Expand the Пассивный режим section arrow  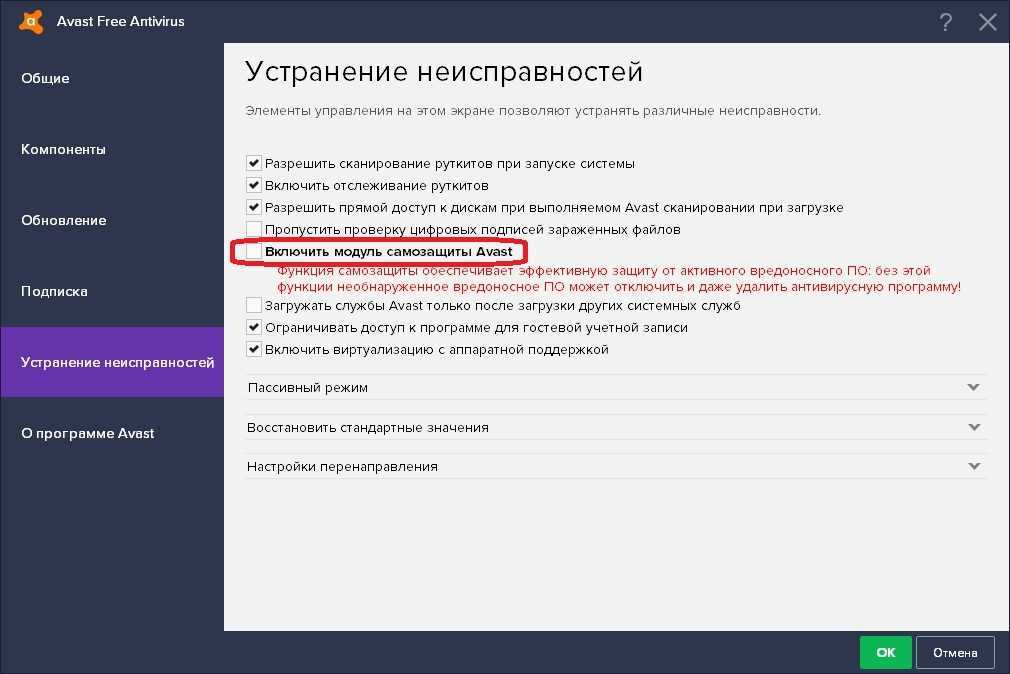pyautogui.click(x=973, y=387)
